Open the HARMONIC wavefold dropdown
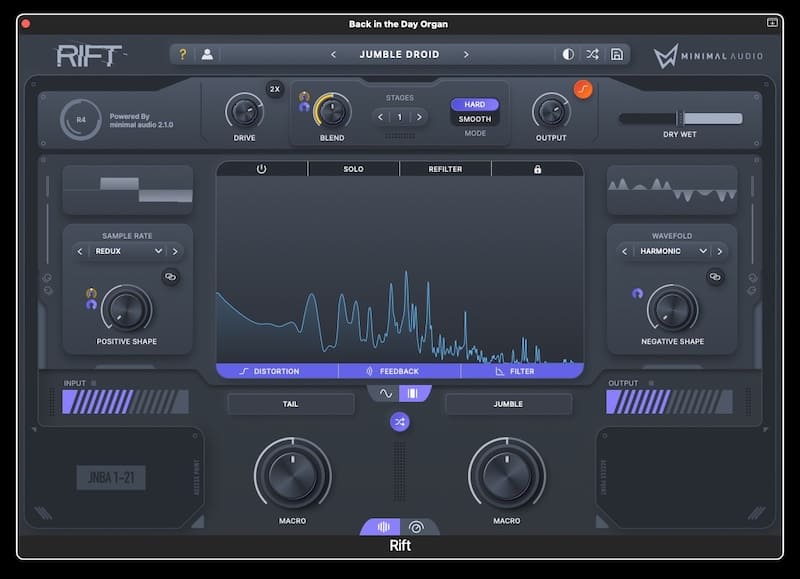Image resolution: width=800 pixels, height=579 pixels. click(672, 251)
